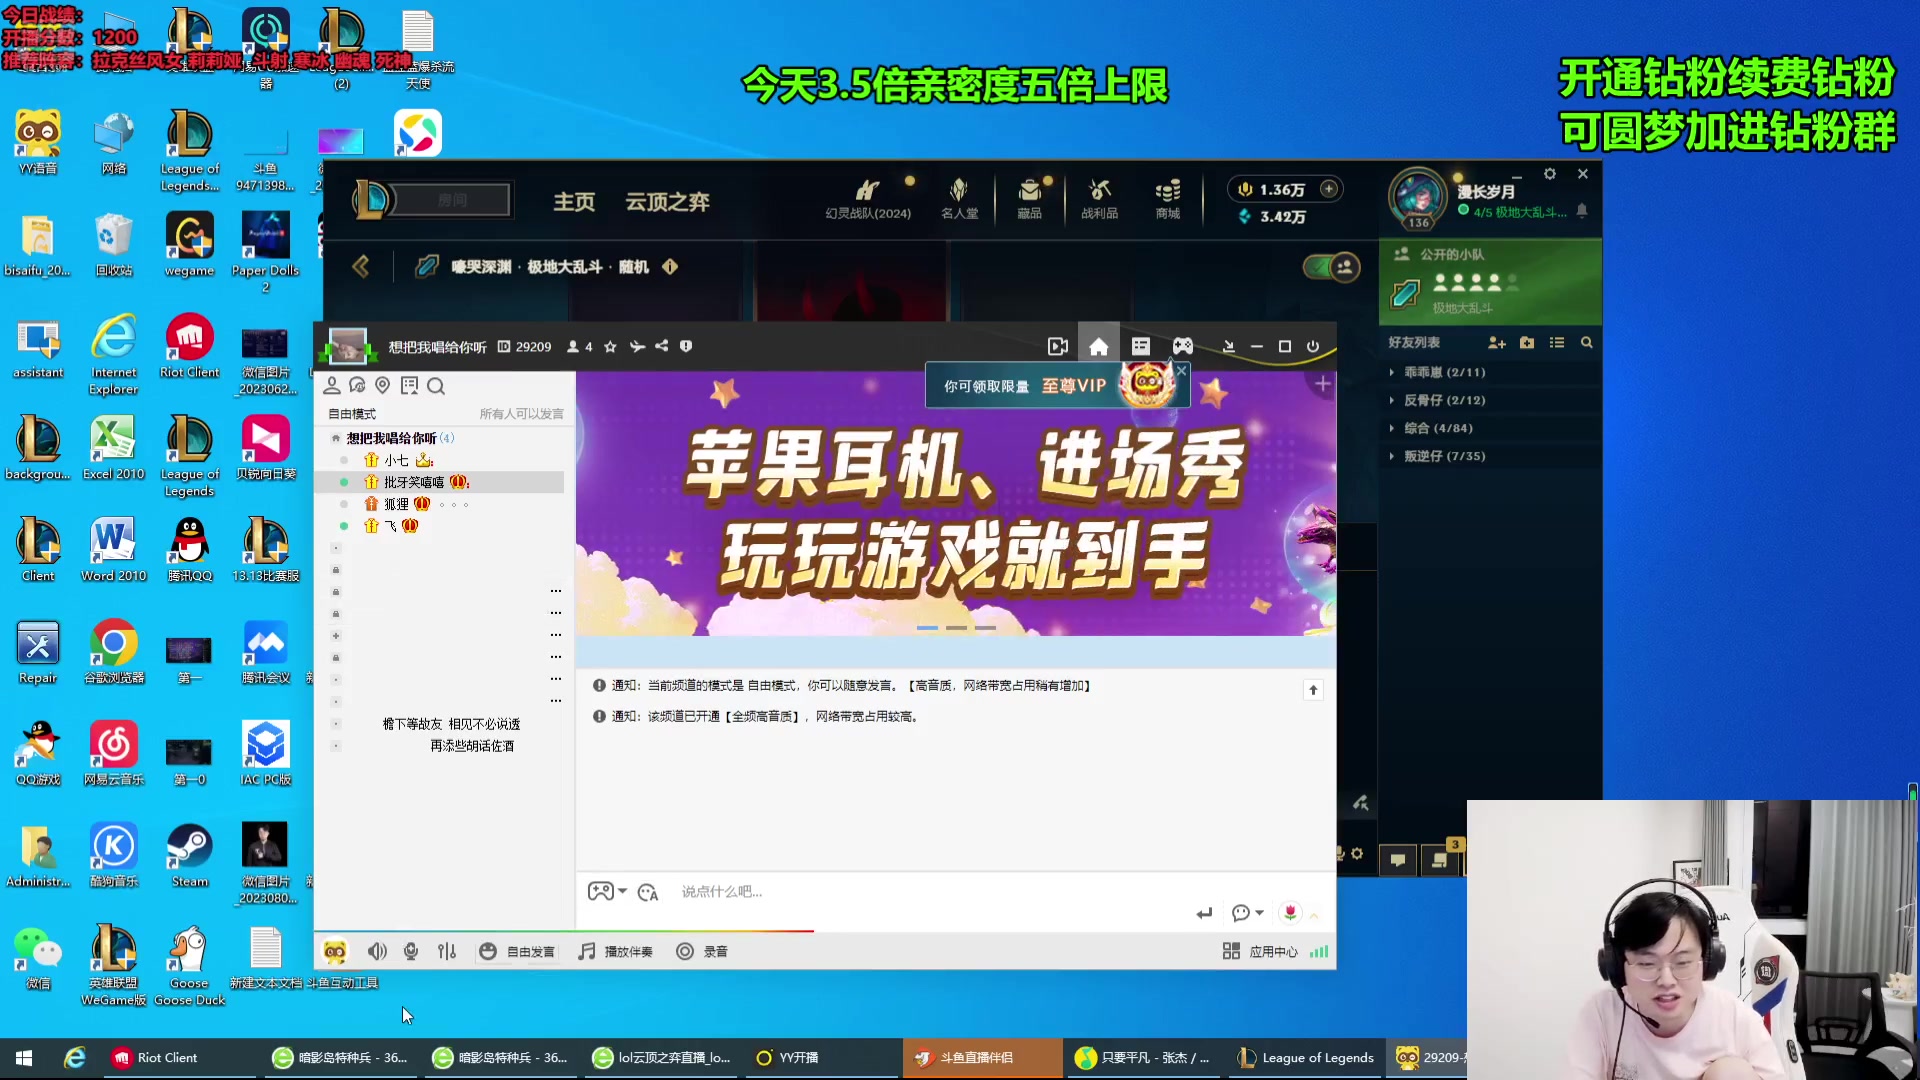1920x1080 pixels.
Task: Start recording with the 录音 icon in YY
Action: (701, 951)
